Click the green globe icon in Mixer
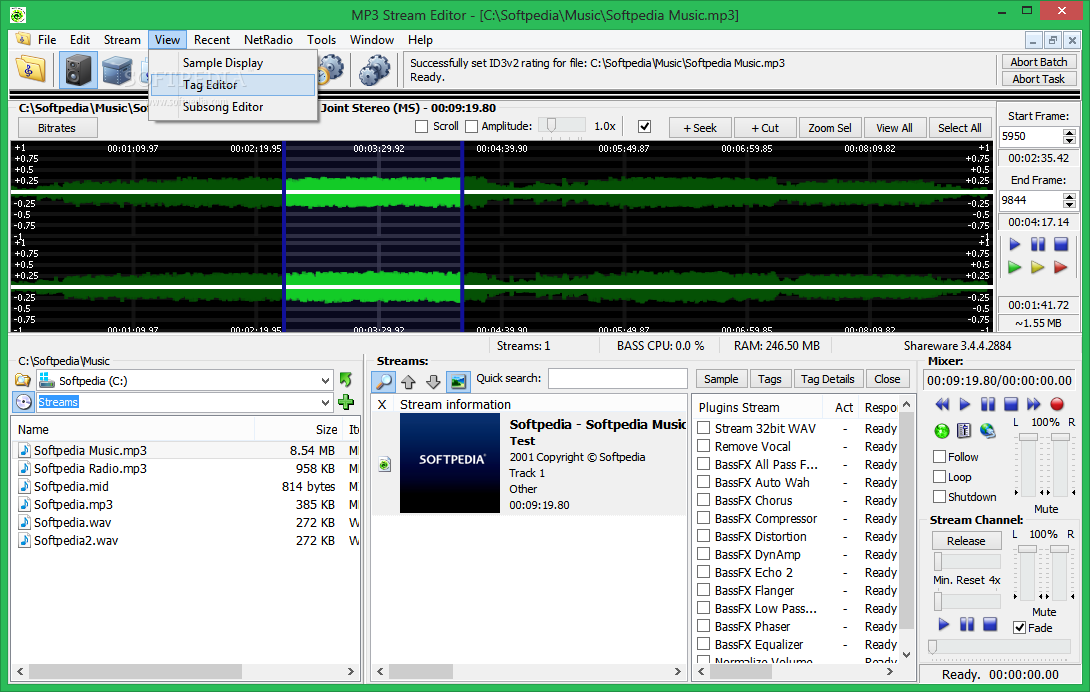The width and height of the screenshot is (1090, 692). pyautogui.click(x=942, y=431)
